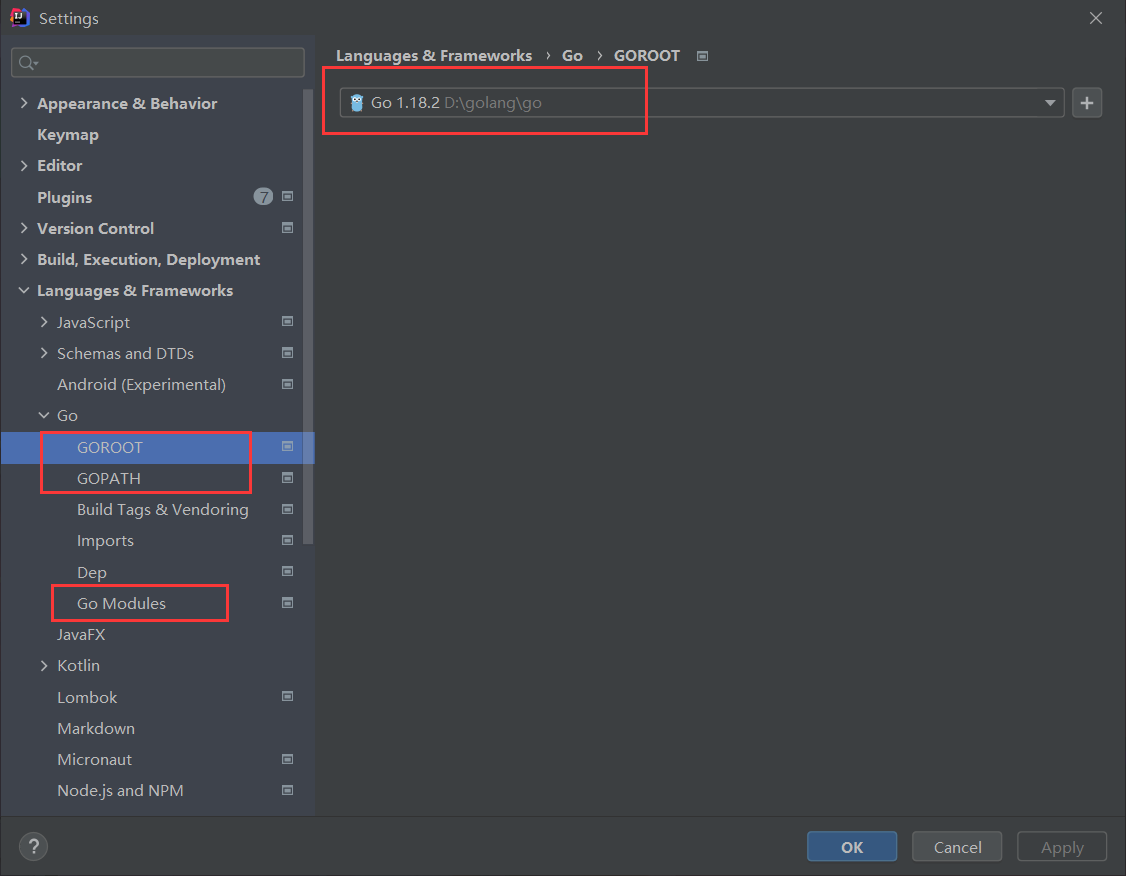1126x876 pixels.
Task: Click the GOROOT row project icon
Action: pos(287,447)
